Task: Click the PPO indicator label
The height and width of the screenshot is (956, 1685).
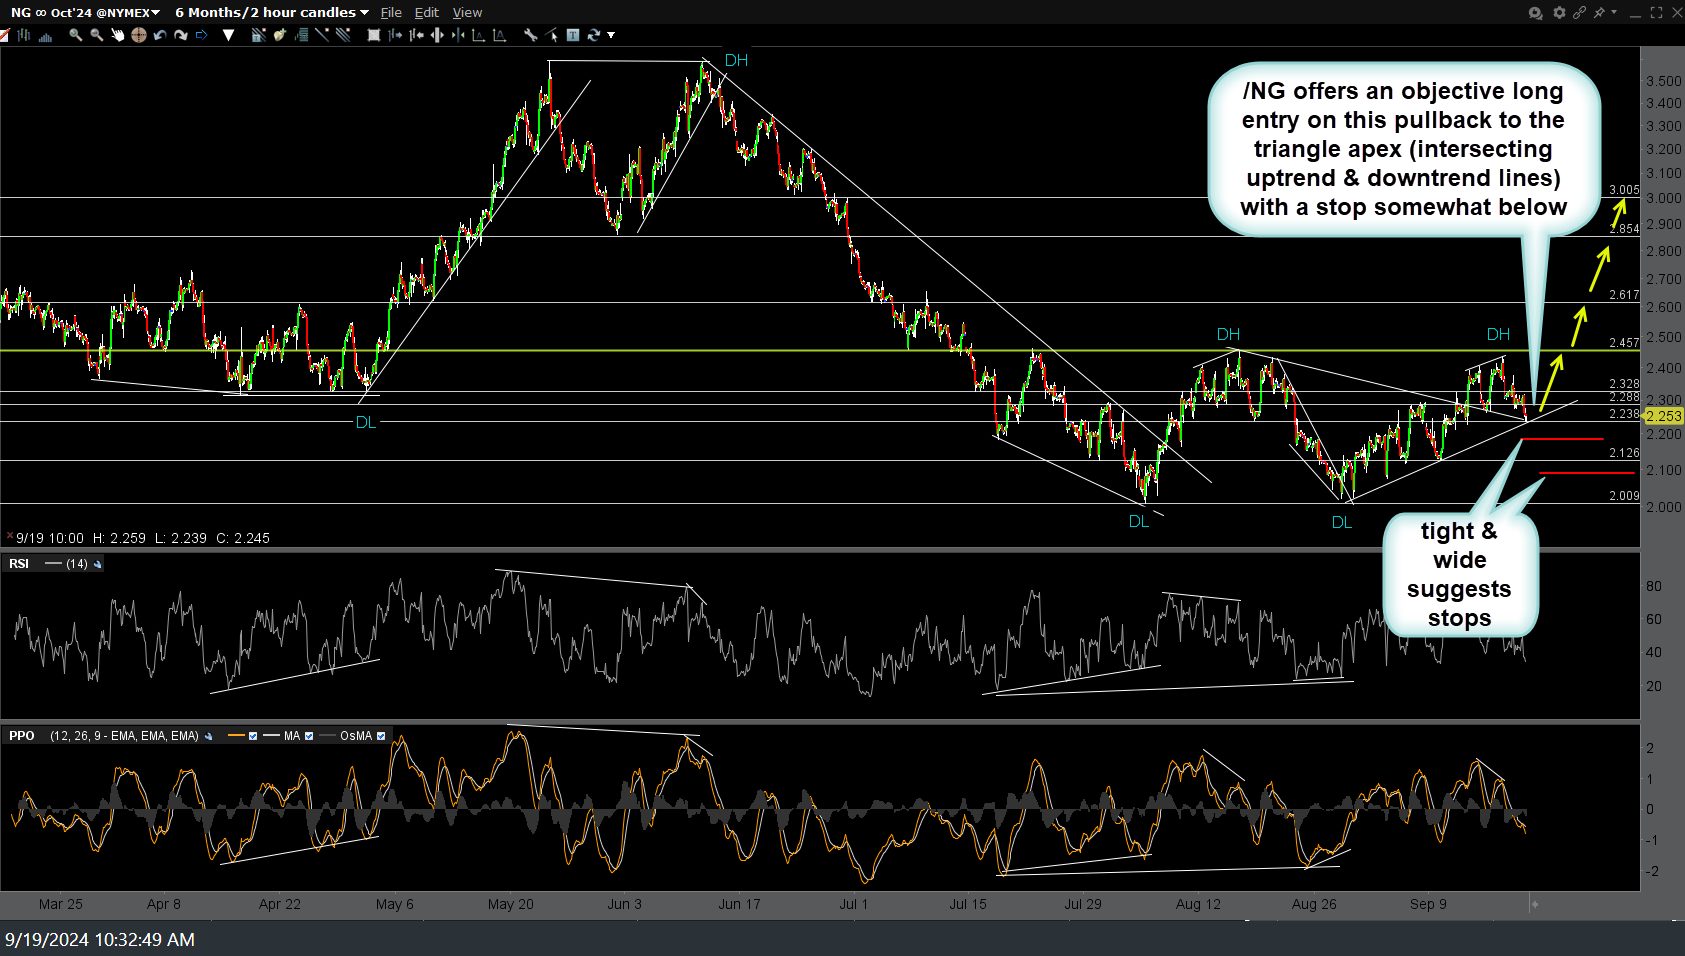Action: click(21, 736)
